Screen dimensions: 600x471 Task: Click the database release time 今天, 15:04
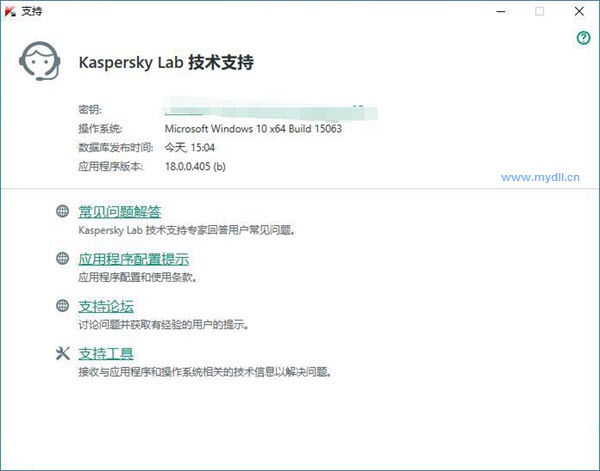[x=189, y=148]
